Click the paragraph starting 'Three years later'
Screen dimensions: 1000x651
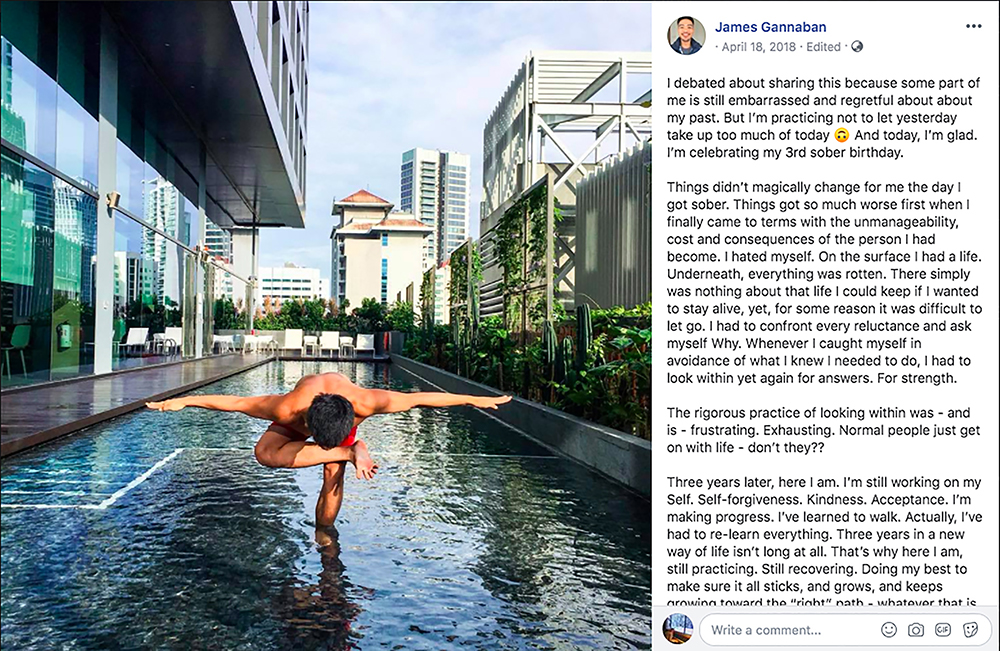point(824,542)
